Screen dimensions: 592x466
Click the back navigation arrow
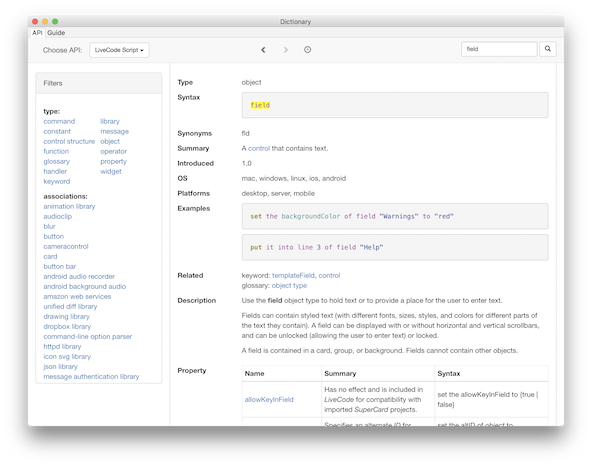pos(263,50)
